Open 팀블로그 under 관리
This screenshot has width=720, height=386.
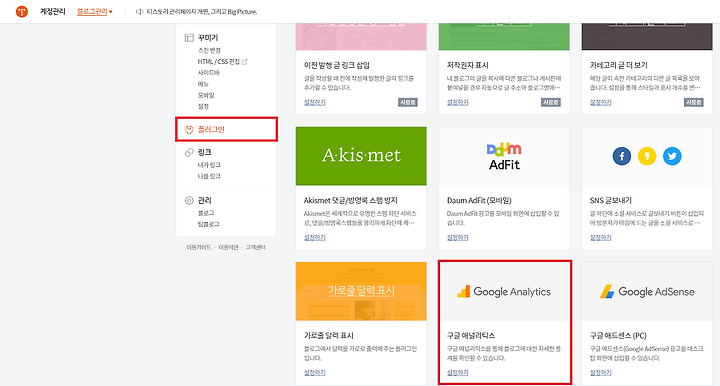point(208,224)
